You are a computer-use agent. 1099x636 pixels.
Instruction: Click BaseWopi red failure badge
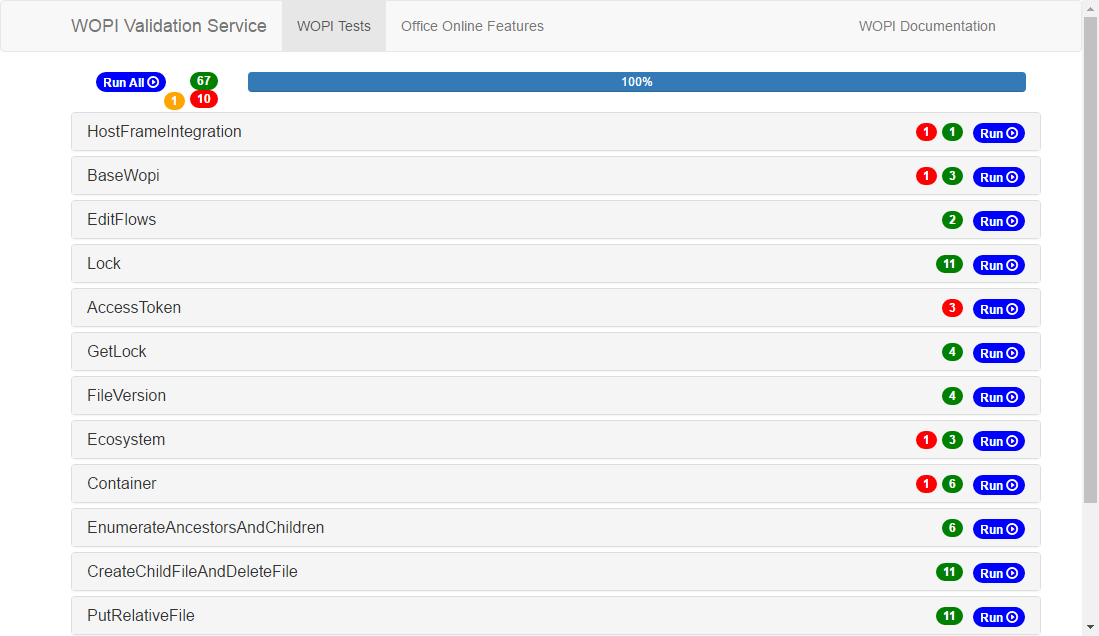pyautogui.click(x=926, y=176)
